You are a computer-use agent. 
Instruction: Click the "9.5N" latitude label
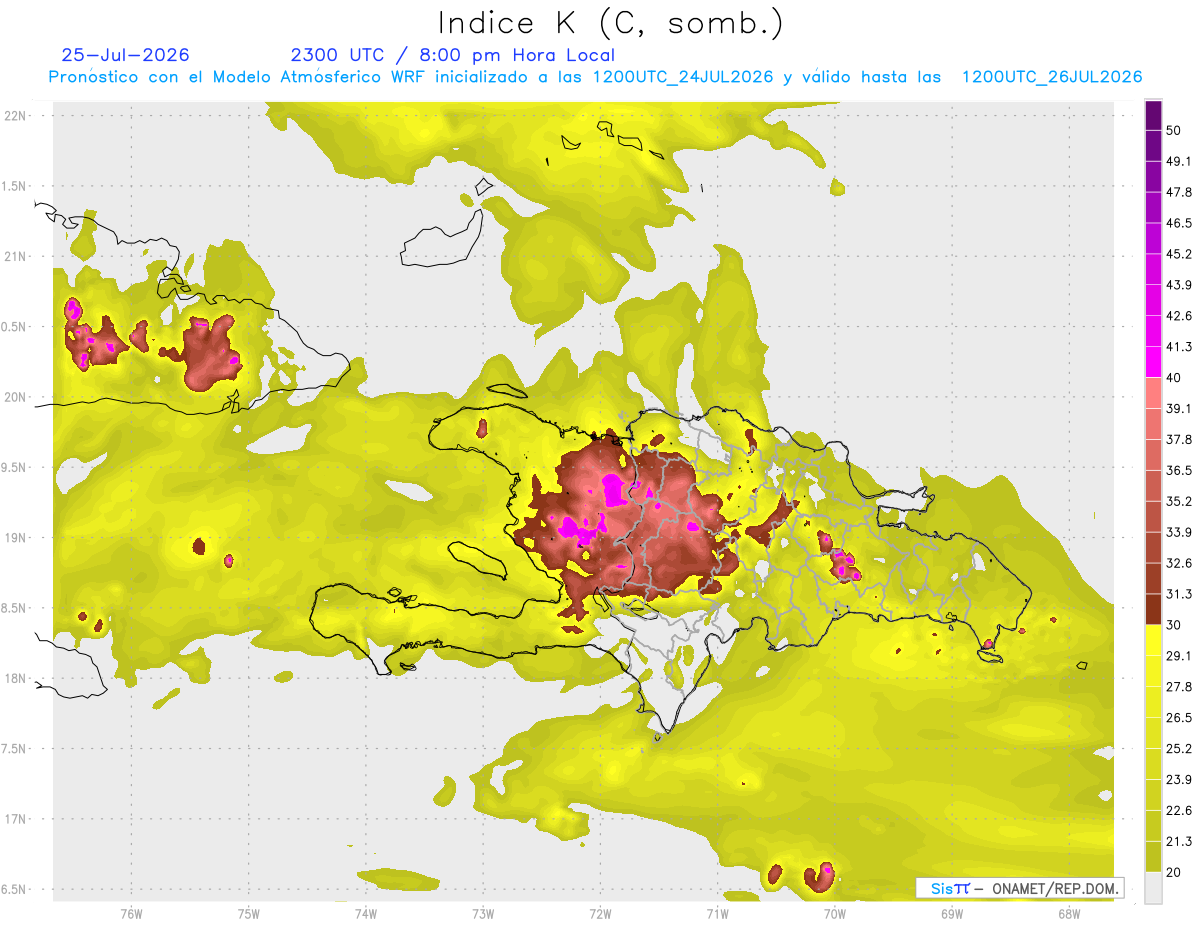coord(15,468)
